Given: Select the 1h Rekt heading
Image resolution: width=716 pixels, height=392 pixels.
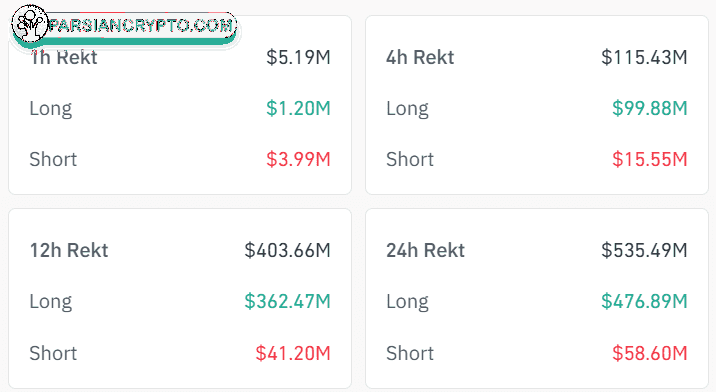Looking at the screenshot, I should coord(63,58).
